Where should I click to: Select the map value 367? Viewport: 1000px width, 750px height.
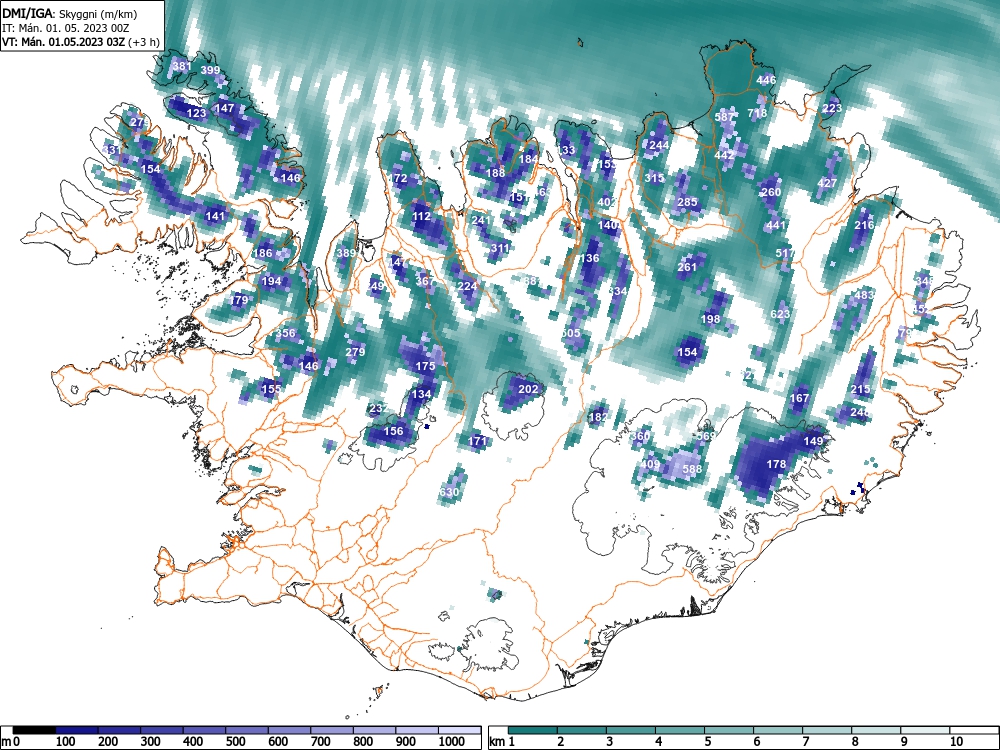click(x=425, y=281)
